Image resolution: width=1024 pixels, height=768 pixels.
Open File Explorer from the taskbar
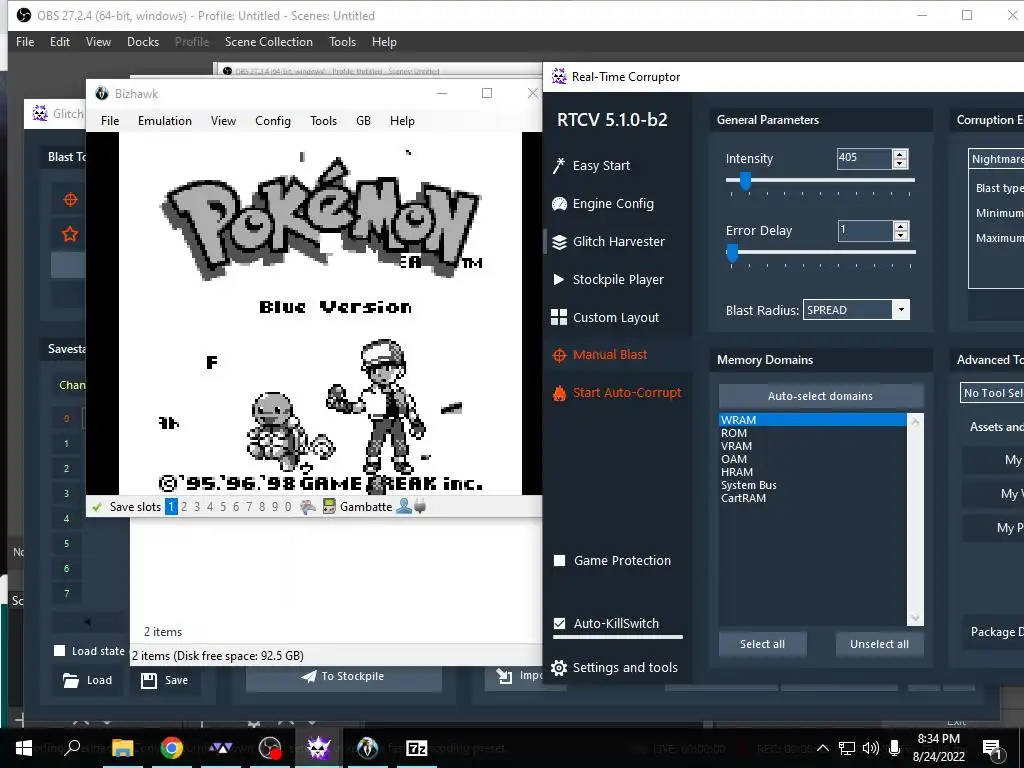click(122, 748)
